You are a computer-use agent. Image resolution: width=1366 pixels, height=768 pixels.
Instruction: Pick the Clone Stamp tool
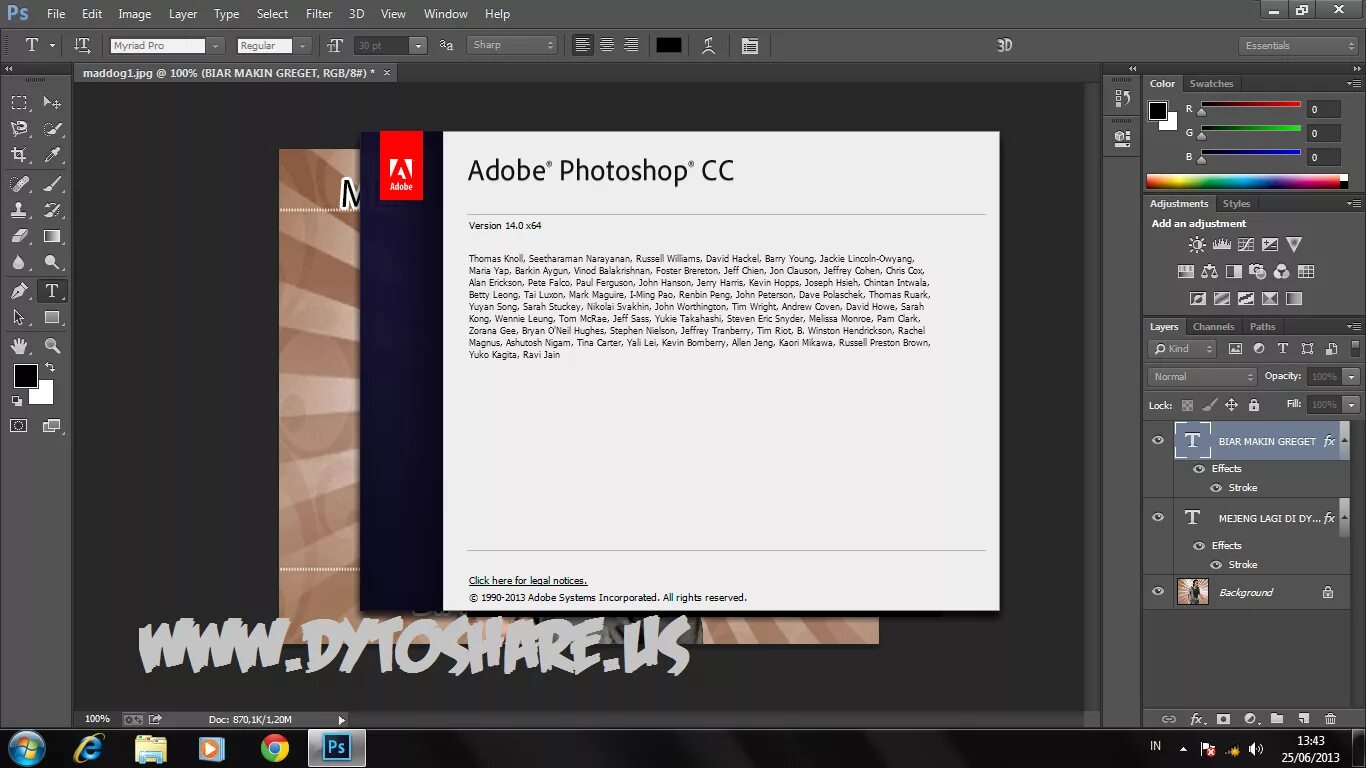pos(19,210)
